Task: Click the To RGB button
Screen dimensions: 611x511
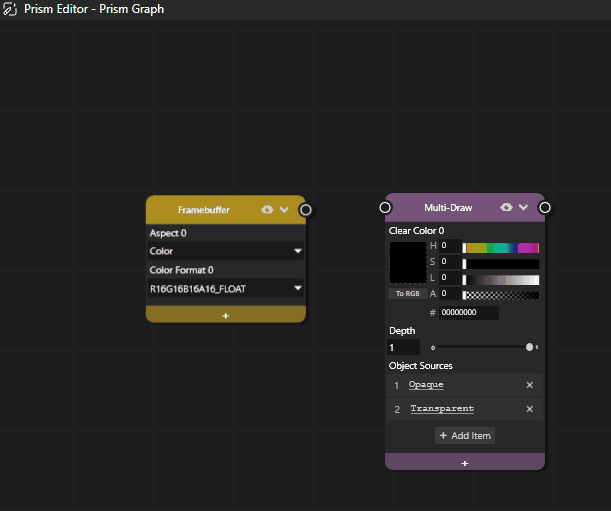Action: pyautogui.click(x=407, y=294)
